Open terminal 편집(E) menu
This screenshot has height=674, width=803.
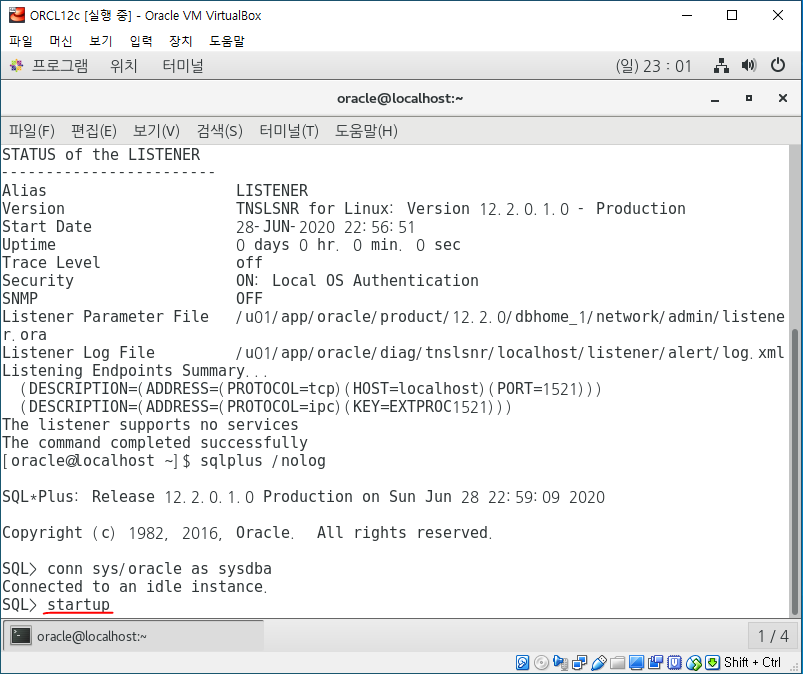pyautogui.click(x=94, y=131)
